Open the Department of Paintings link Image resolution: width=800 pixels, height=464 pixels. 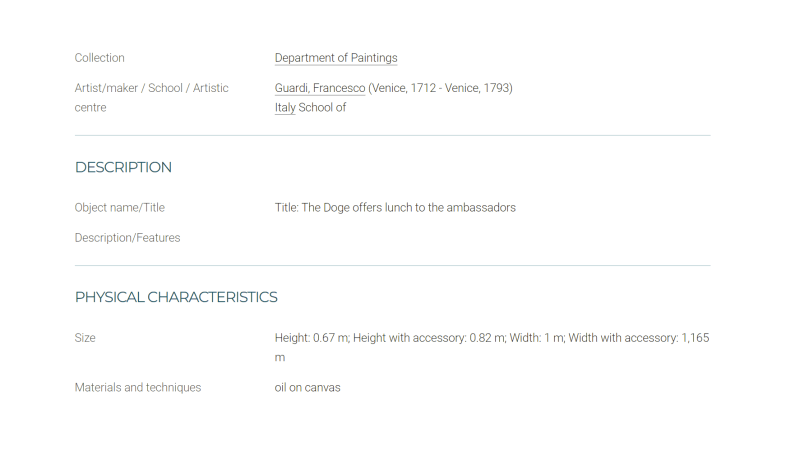pos(336,58)
